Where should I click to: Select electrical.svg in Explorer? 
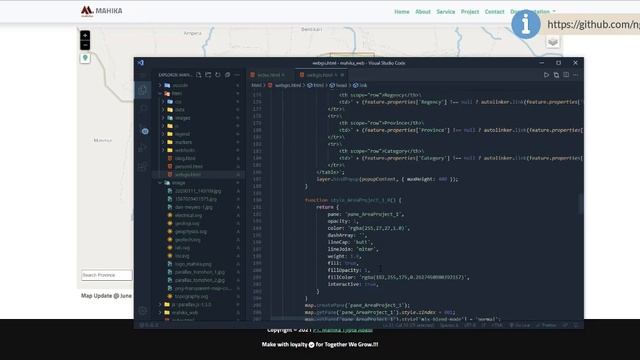pyautogui.click(x=188, y=215)
